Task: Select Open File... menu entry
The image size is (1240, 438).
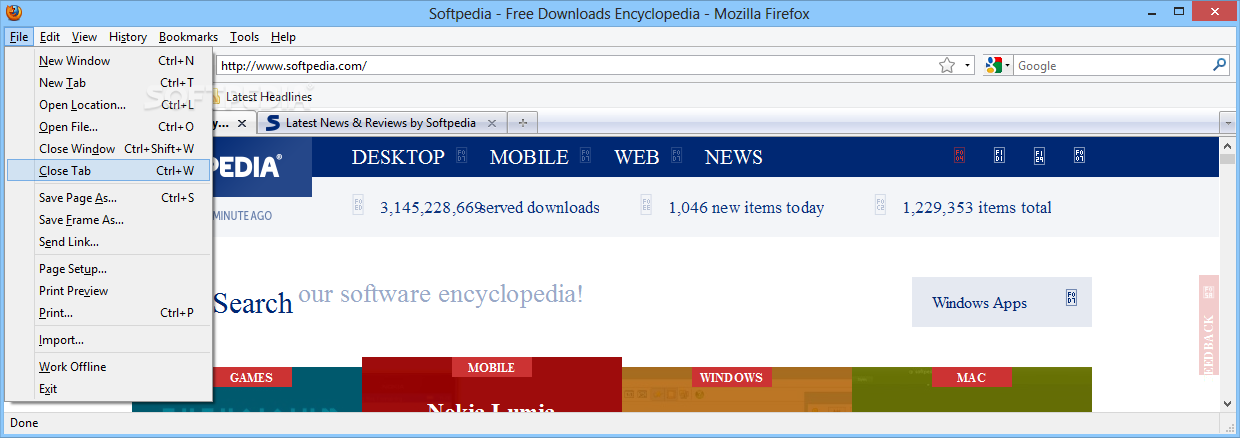Action: pos(109,127)
